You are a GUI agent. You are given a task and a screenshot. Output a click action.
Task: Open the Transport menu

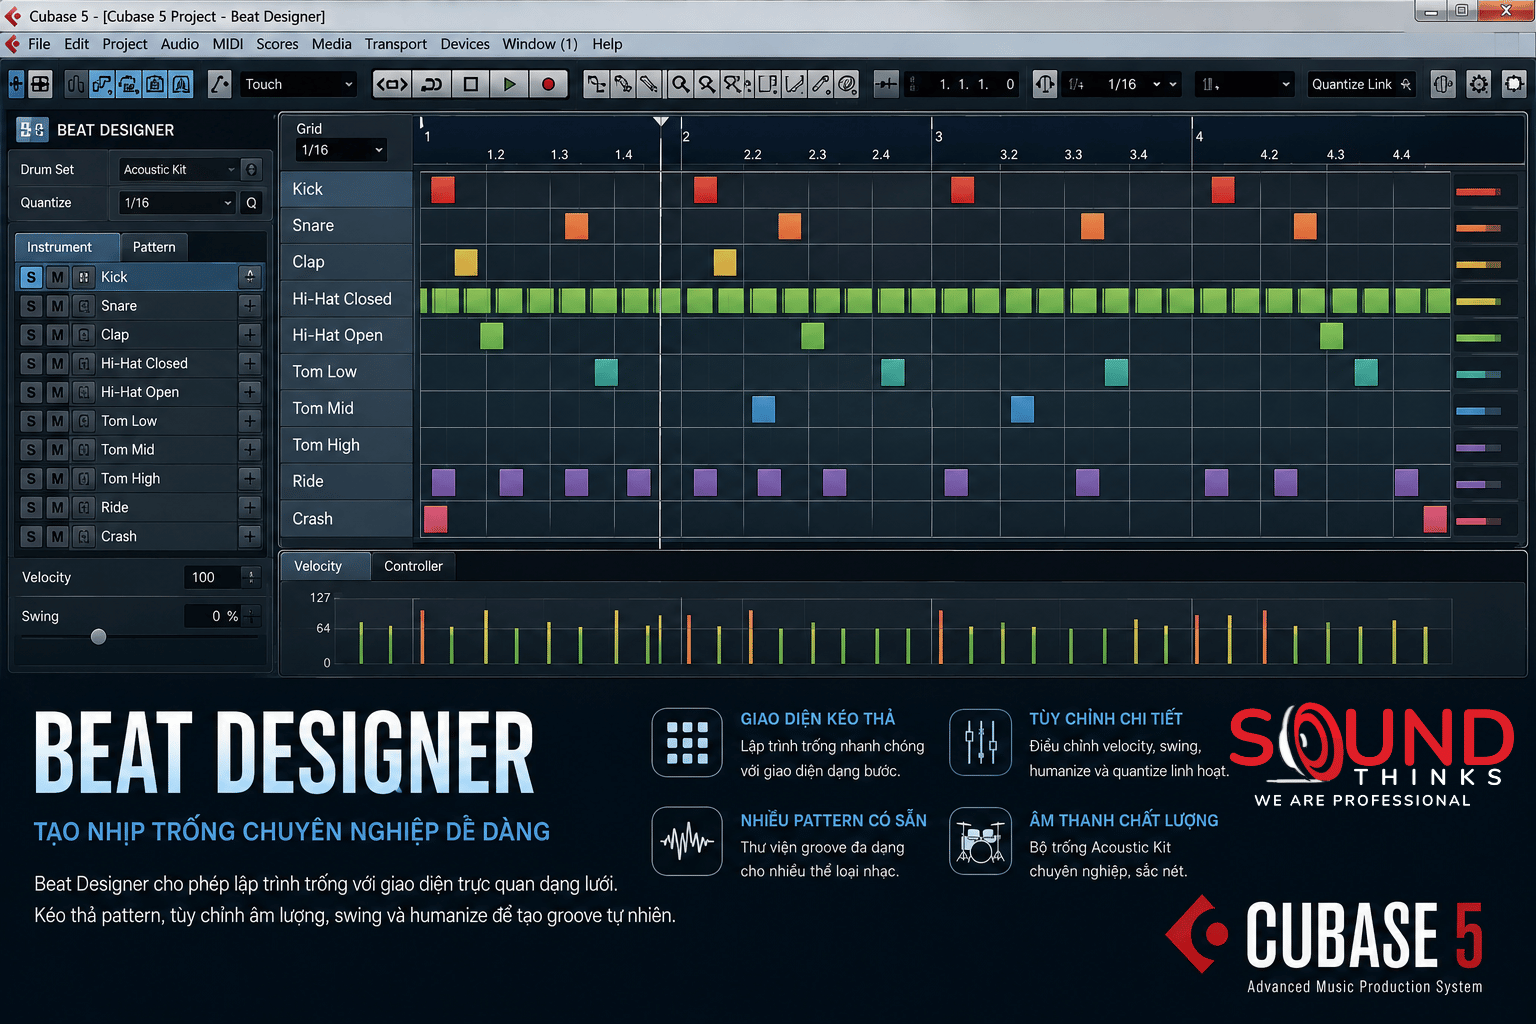click(395, 44)
